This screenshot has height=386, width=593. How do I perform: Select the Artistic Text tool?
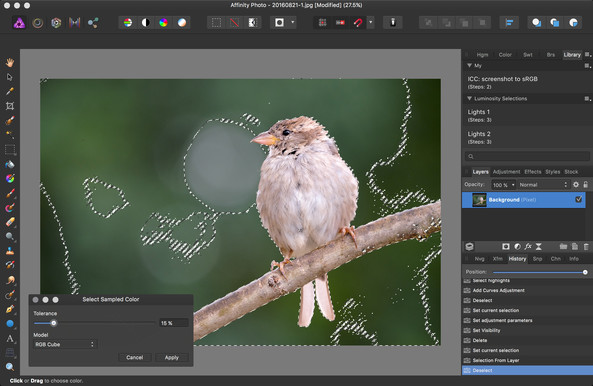pos(10,338)
